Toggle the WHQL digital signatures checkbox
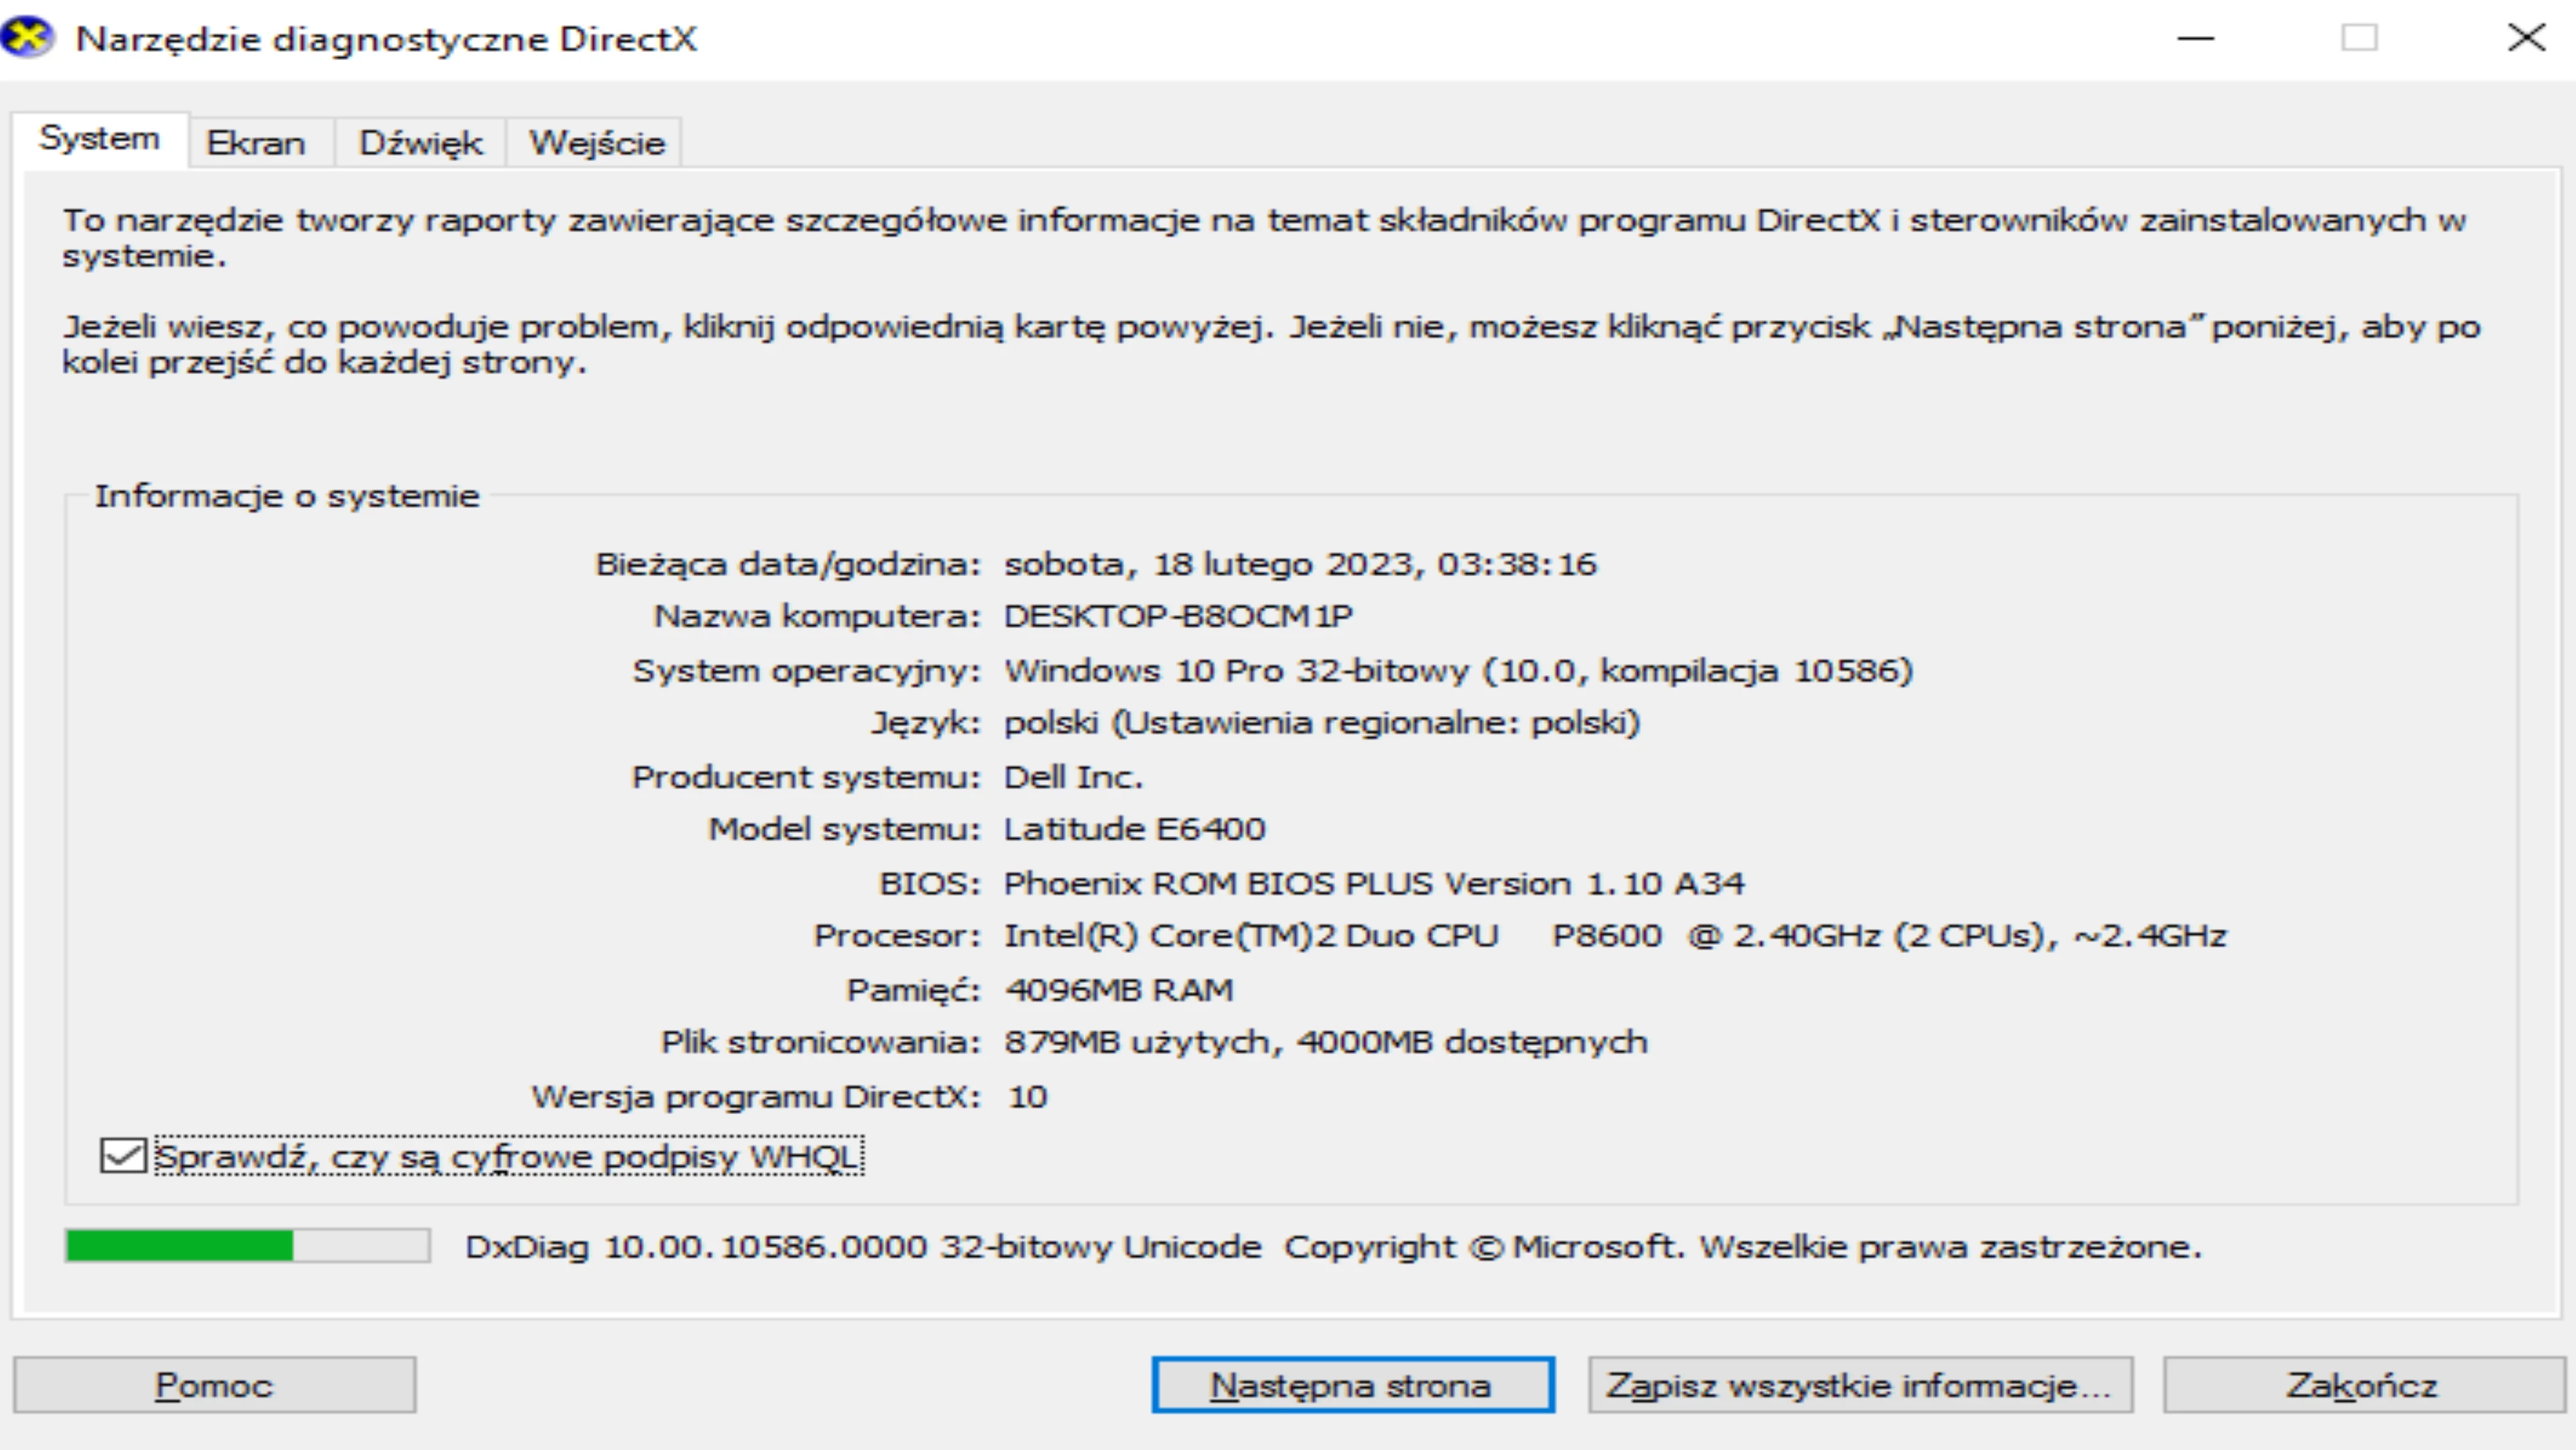This screenshot has height=1450, width=2576. (124, 1156)
